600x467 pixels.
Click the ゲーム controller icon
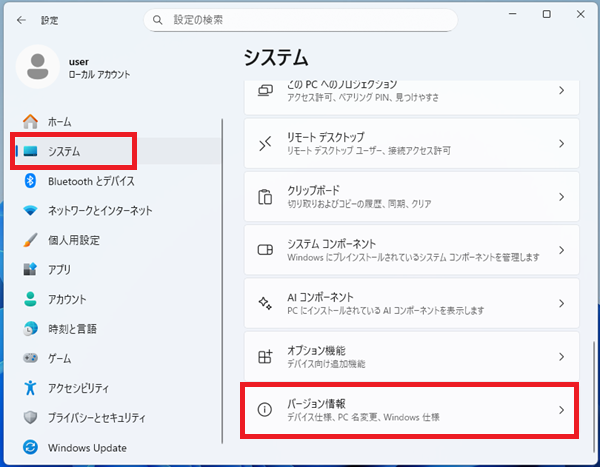pos(30,358)
